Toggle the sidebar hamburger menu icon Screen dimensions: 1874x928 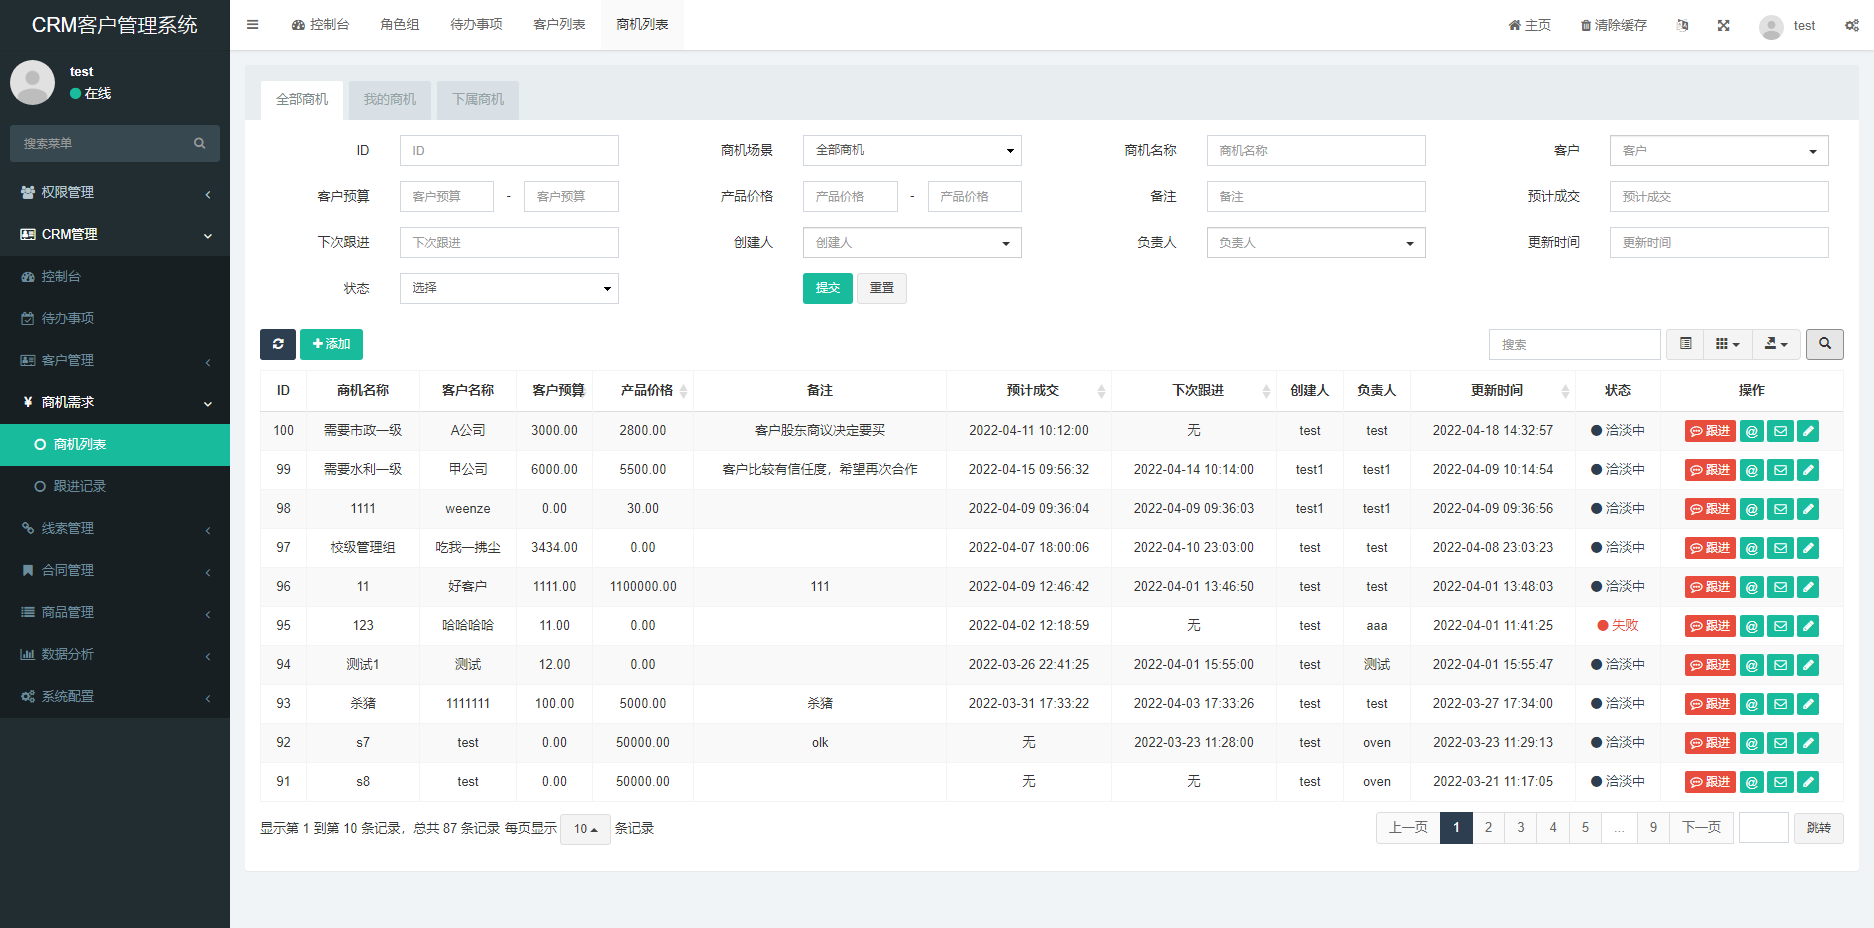tap(253, 25)
